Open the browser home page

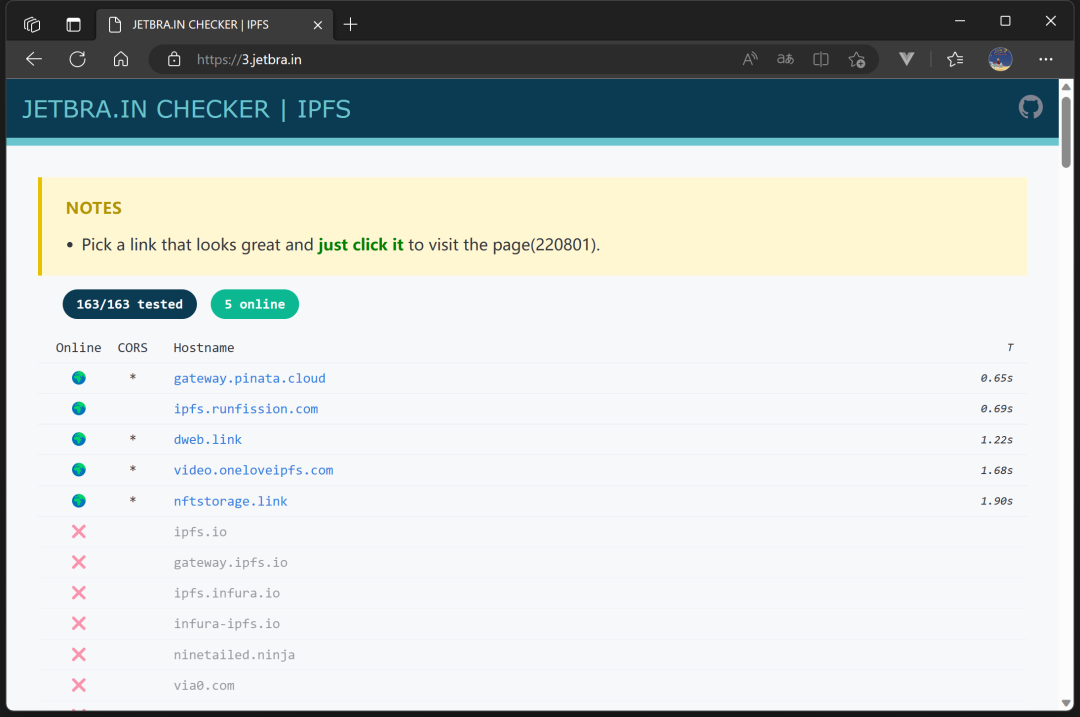(x=121, y=59)
